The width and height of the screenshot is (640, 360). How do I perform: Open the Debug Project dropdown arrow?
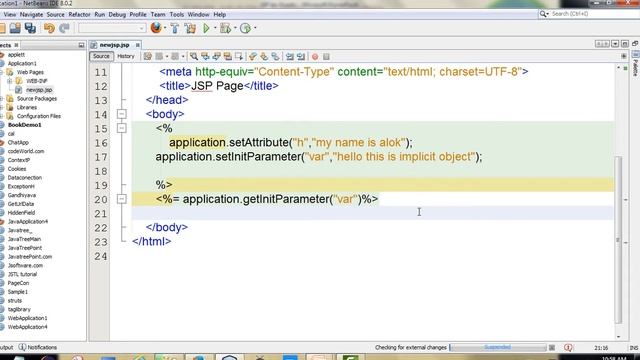235,28
